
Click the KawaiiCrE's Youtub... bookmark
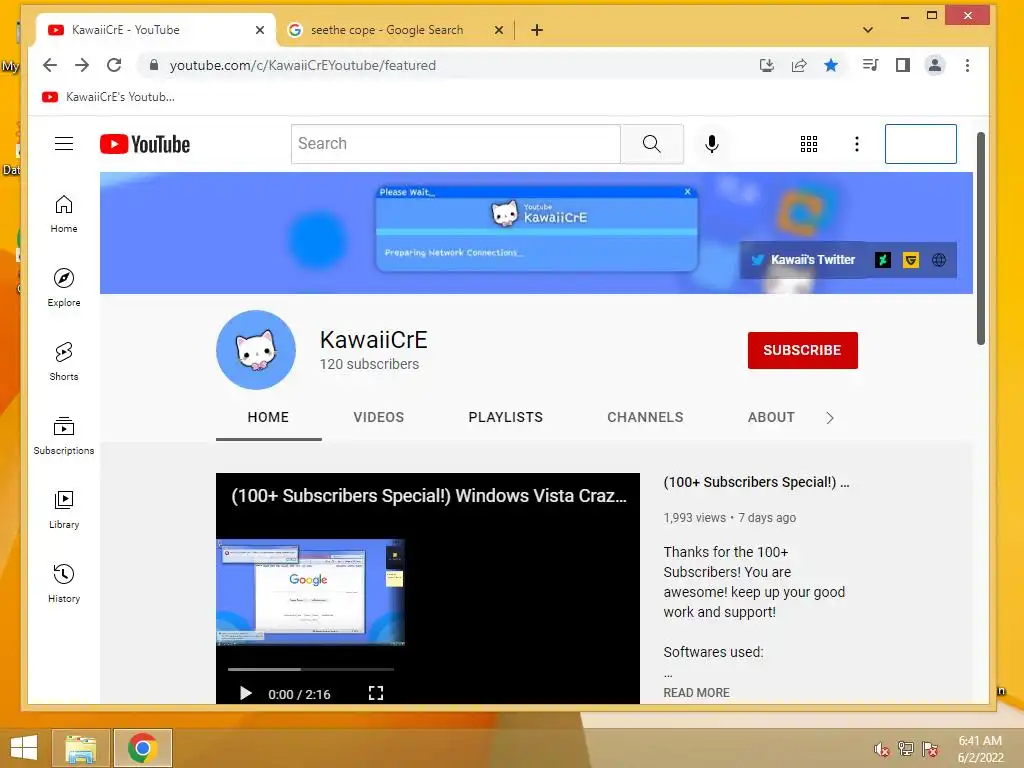[x=108, y=97]
